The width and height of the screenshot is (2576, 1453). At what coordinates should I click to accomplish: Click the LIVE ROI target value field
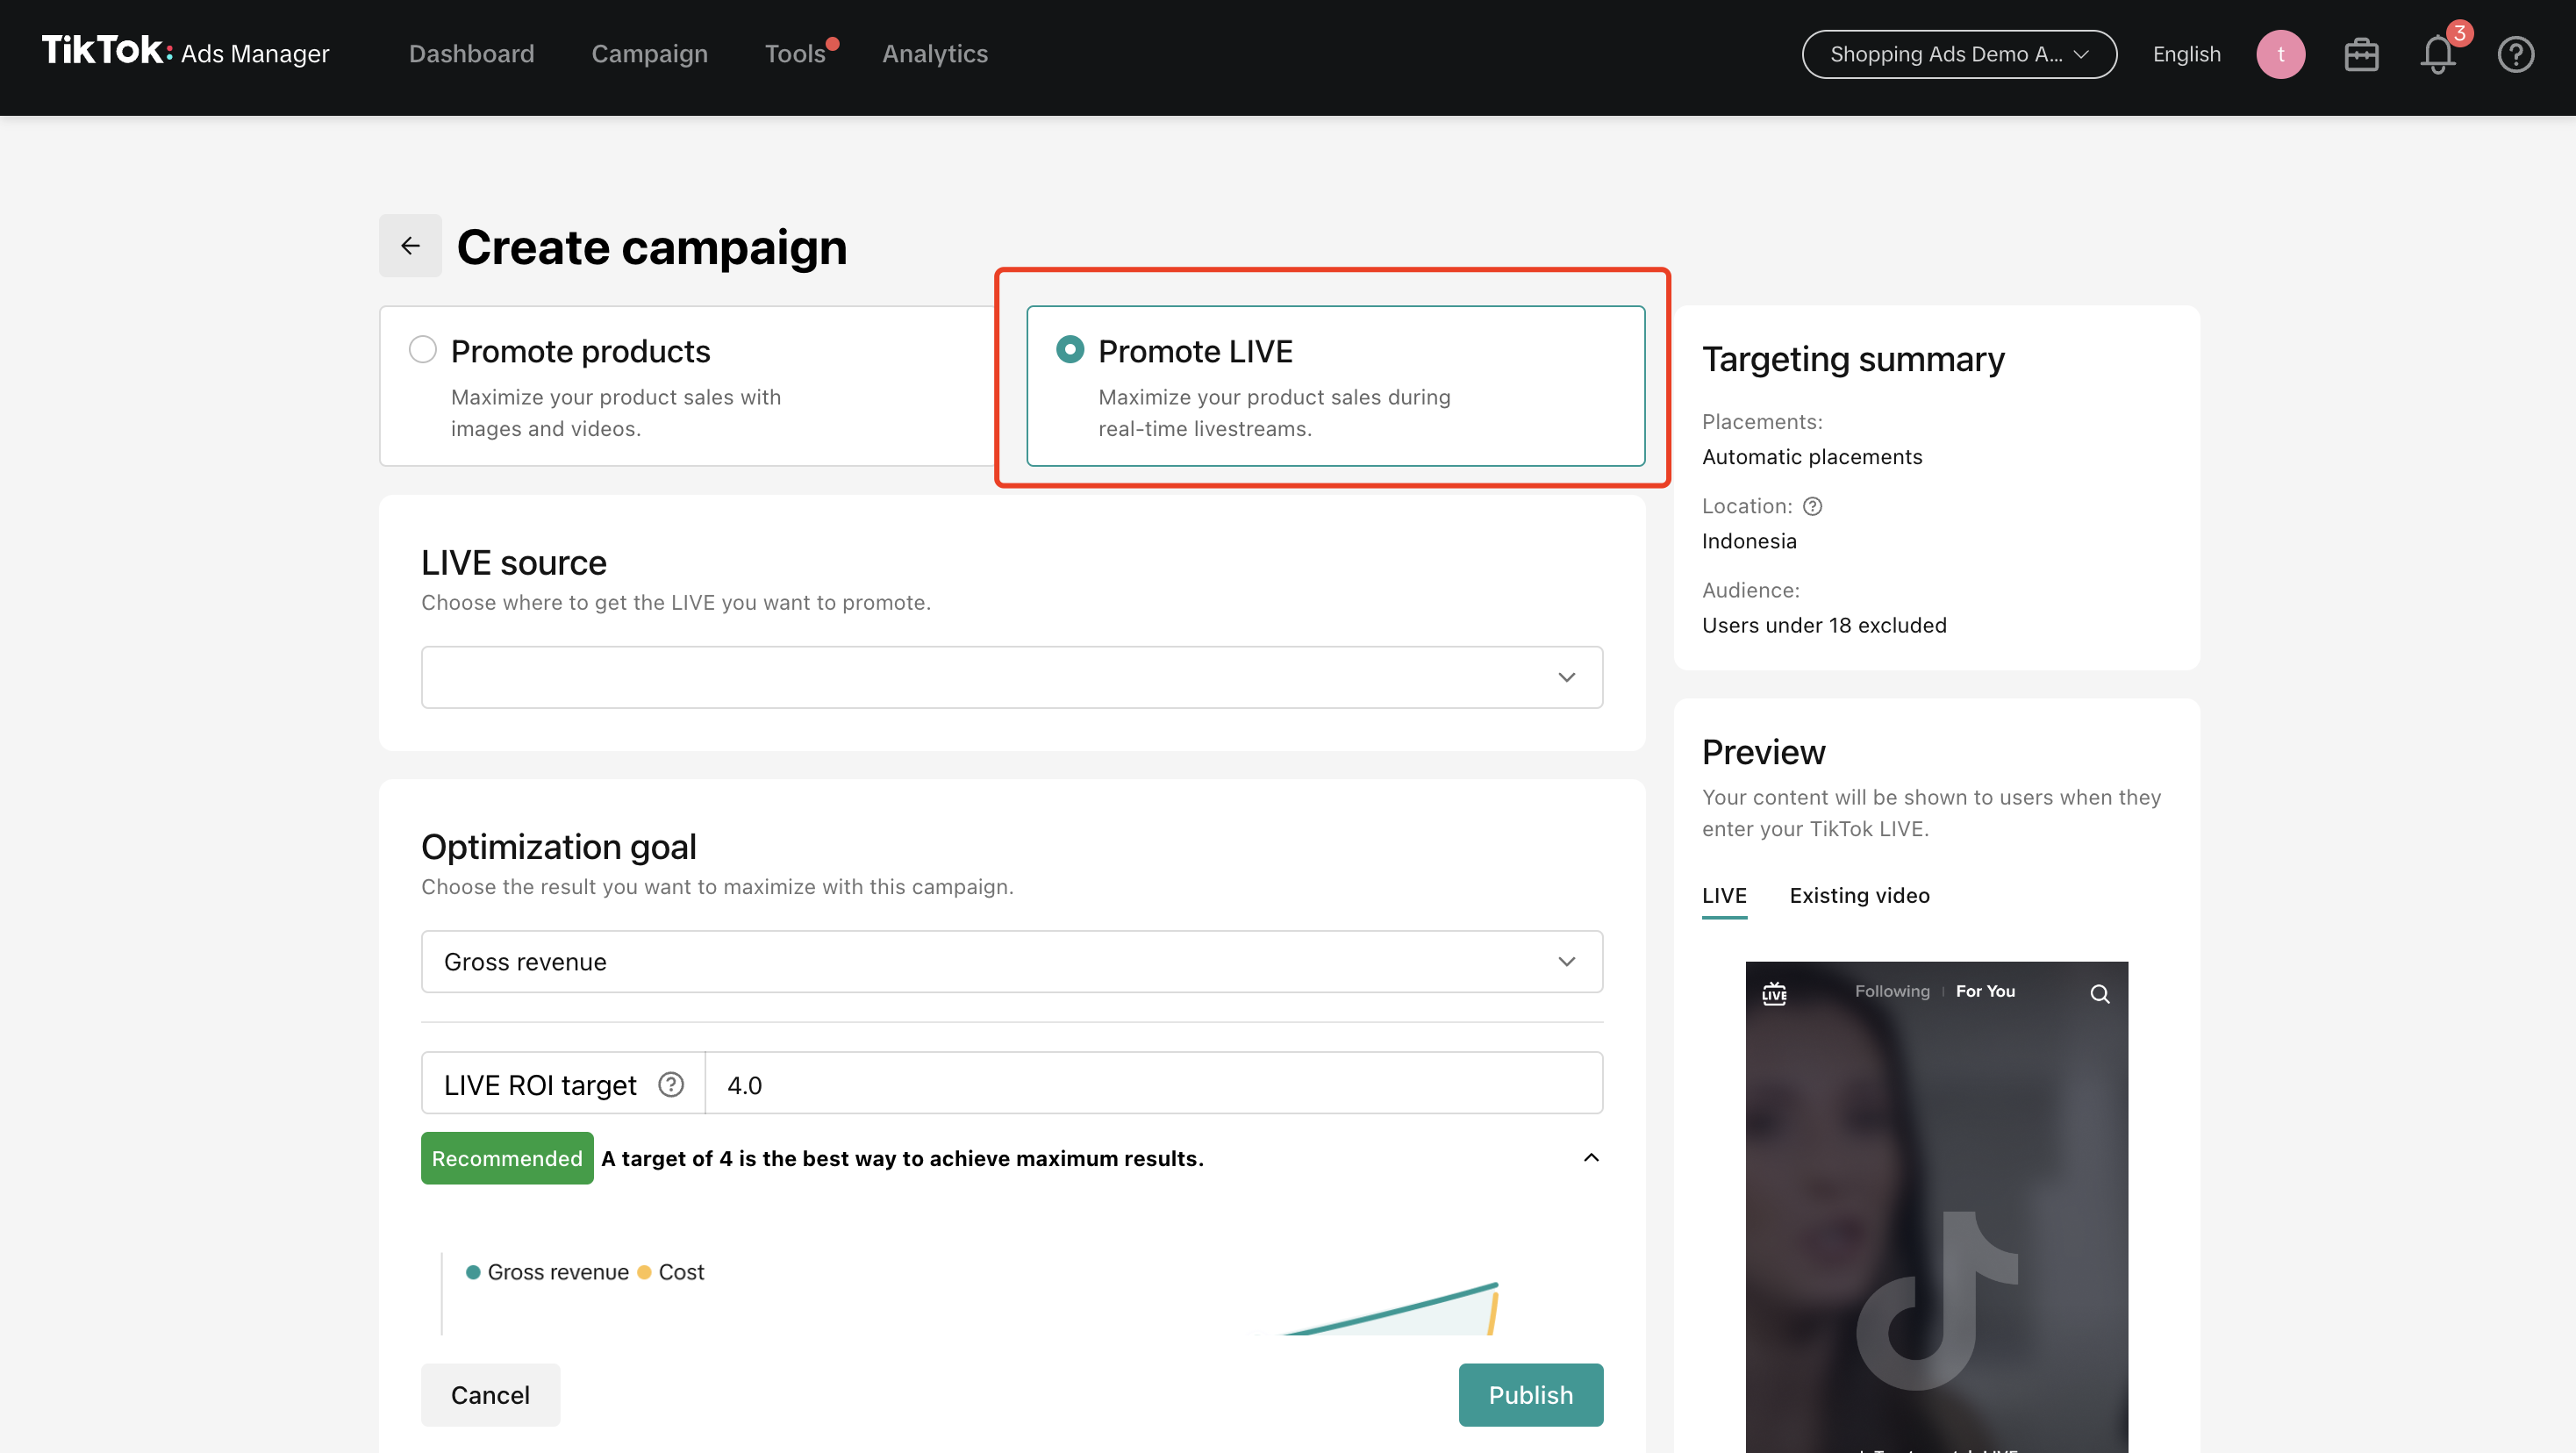point(1153,1084)
